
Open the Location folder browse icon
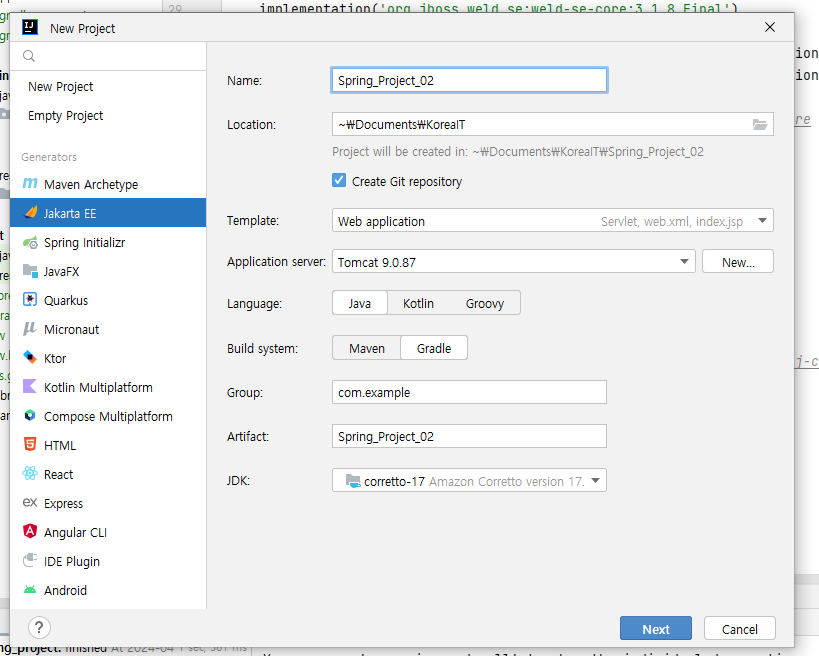(760, 124)
